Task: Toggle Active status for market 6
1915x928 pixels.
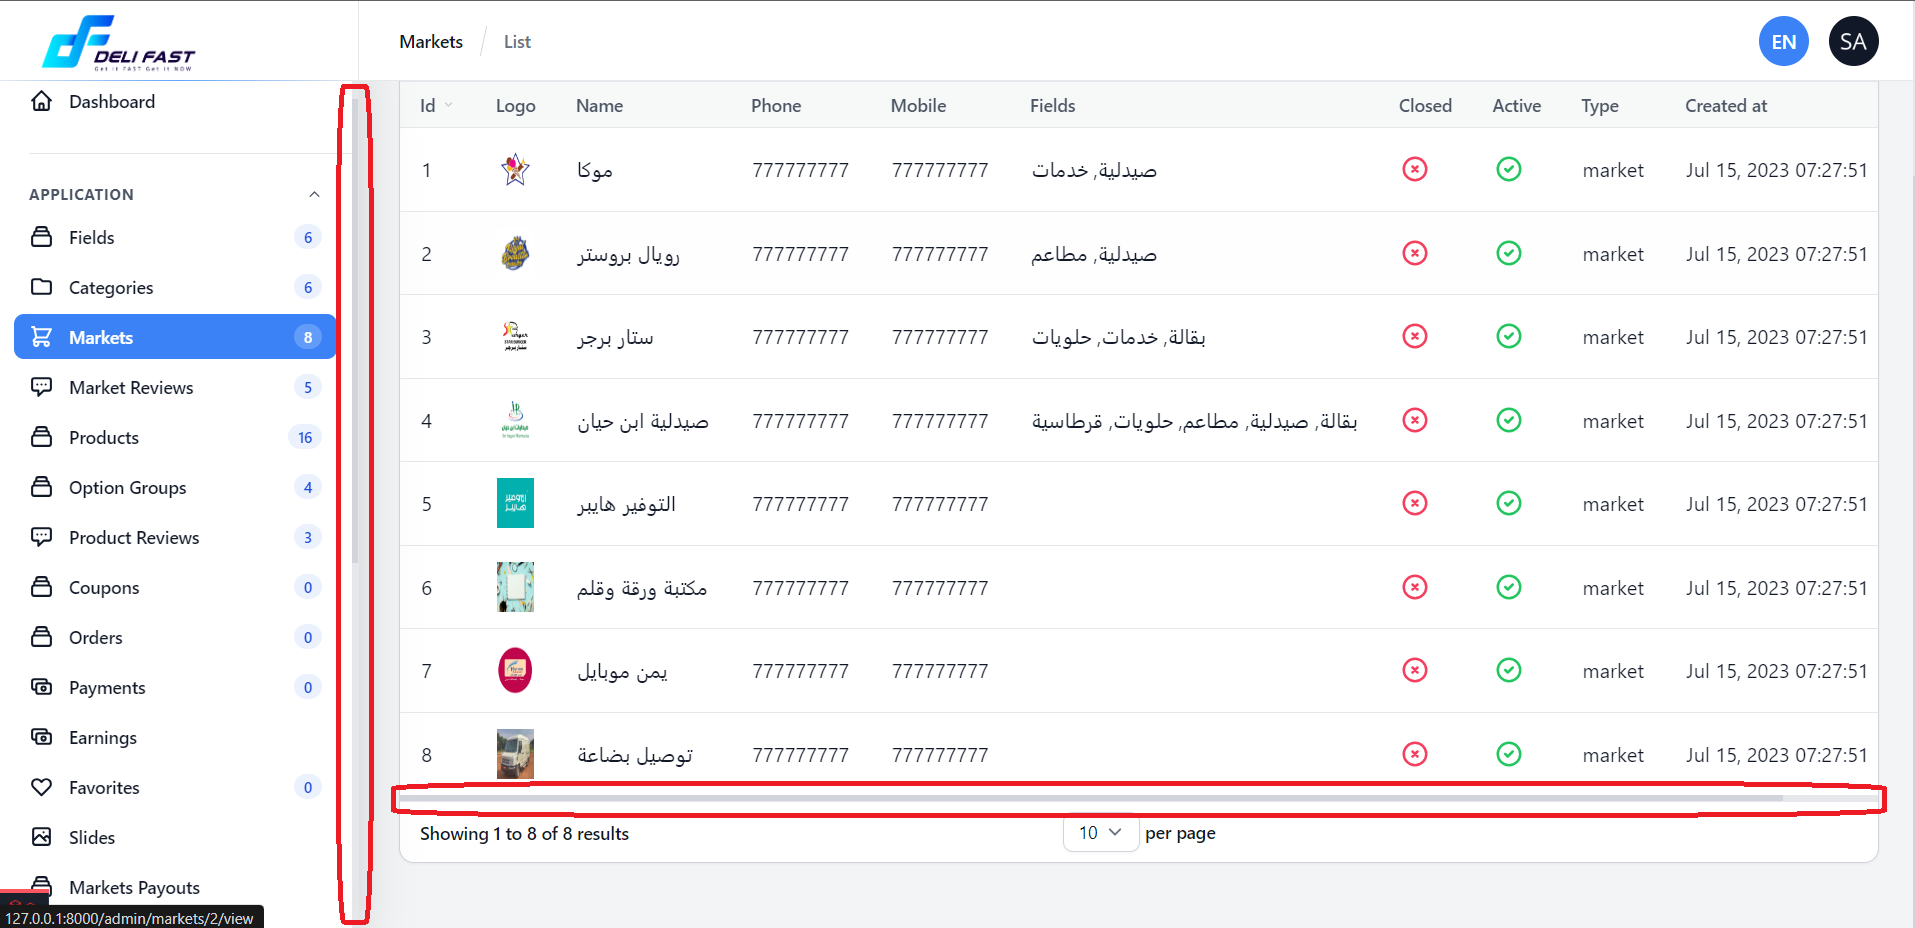Action: point(1508,588)
